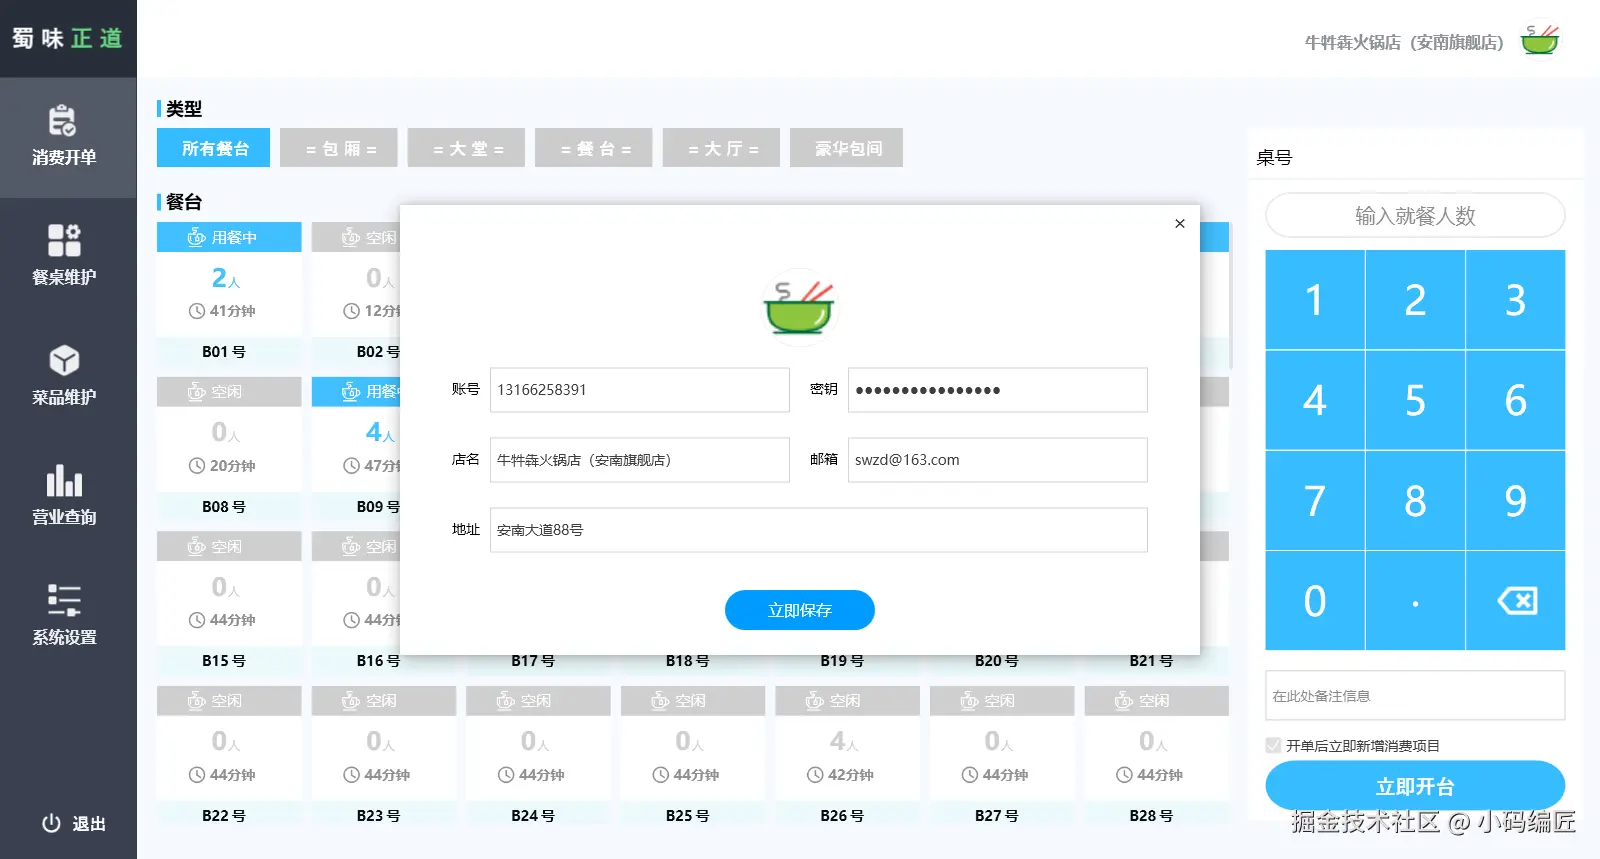1600x859 pixels.
Task: Switch to 包厢 category tab
Action: pos(340,148)
